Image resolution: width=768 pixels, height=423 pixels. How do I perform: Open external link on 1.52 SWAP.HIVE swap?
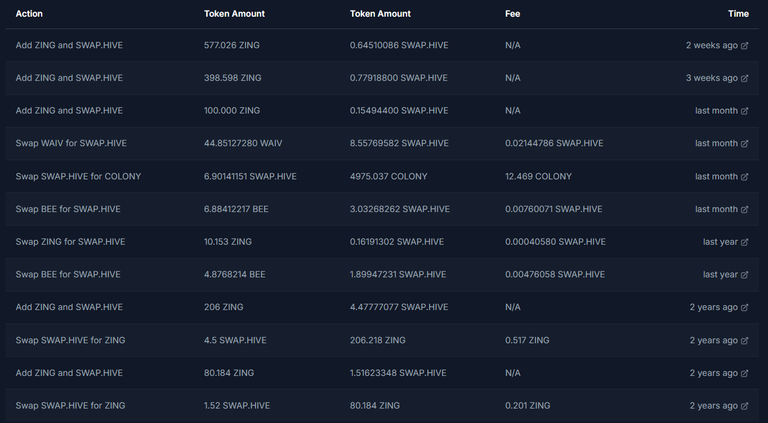(744, 406)
